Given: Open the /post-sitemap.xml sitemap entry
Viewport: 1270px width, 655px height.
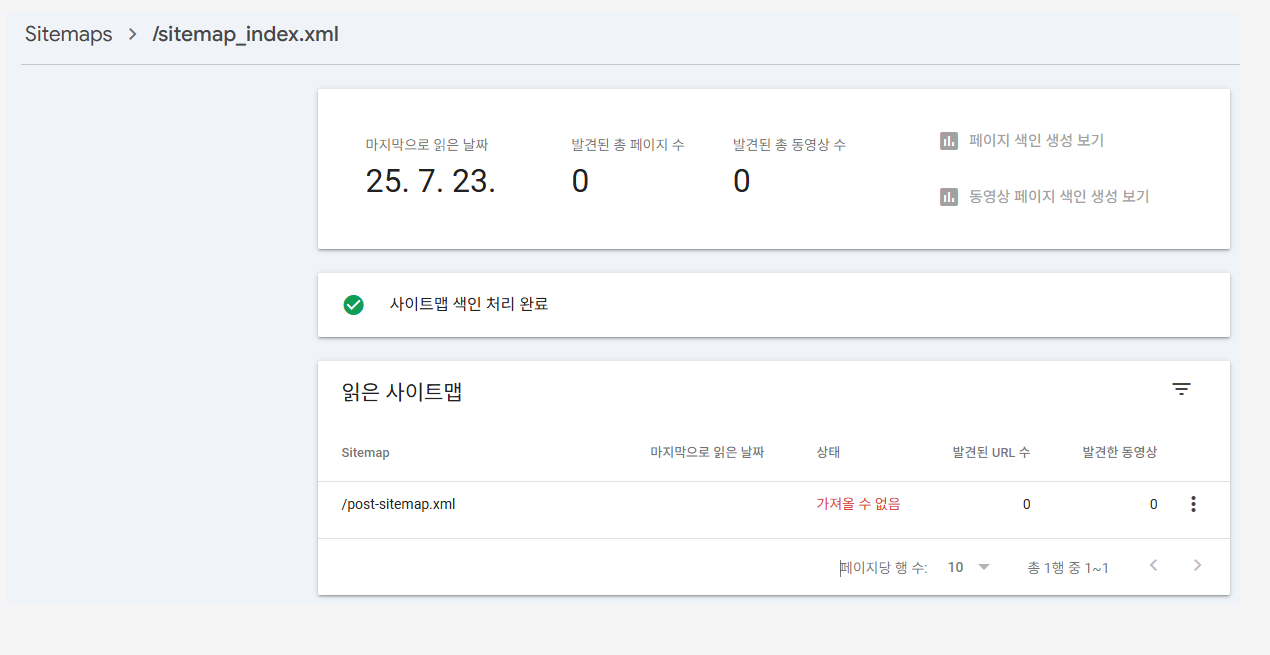Looking at the screenshot, I should [398, 504].
